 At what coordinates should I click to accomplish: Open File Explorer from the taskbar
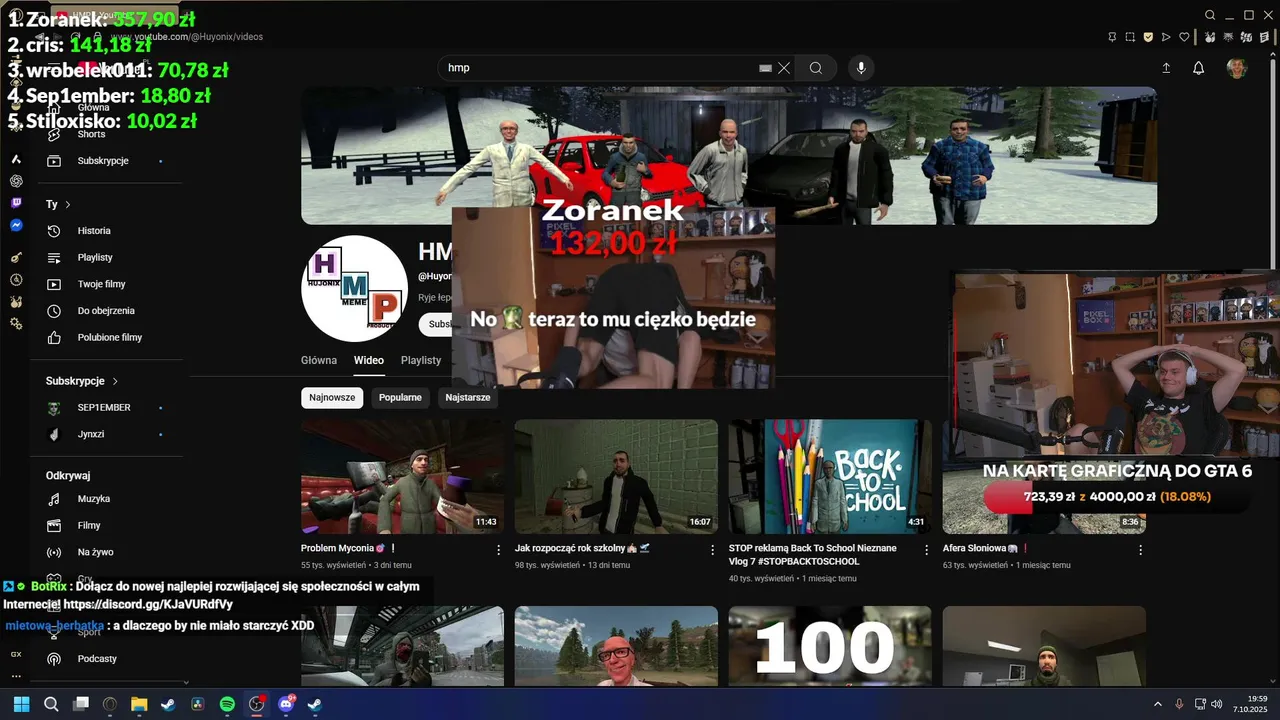pyautogui.click(x=139, y=704)
